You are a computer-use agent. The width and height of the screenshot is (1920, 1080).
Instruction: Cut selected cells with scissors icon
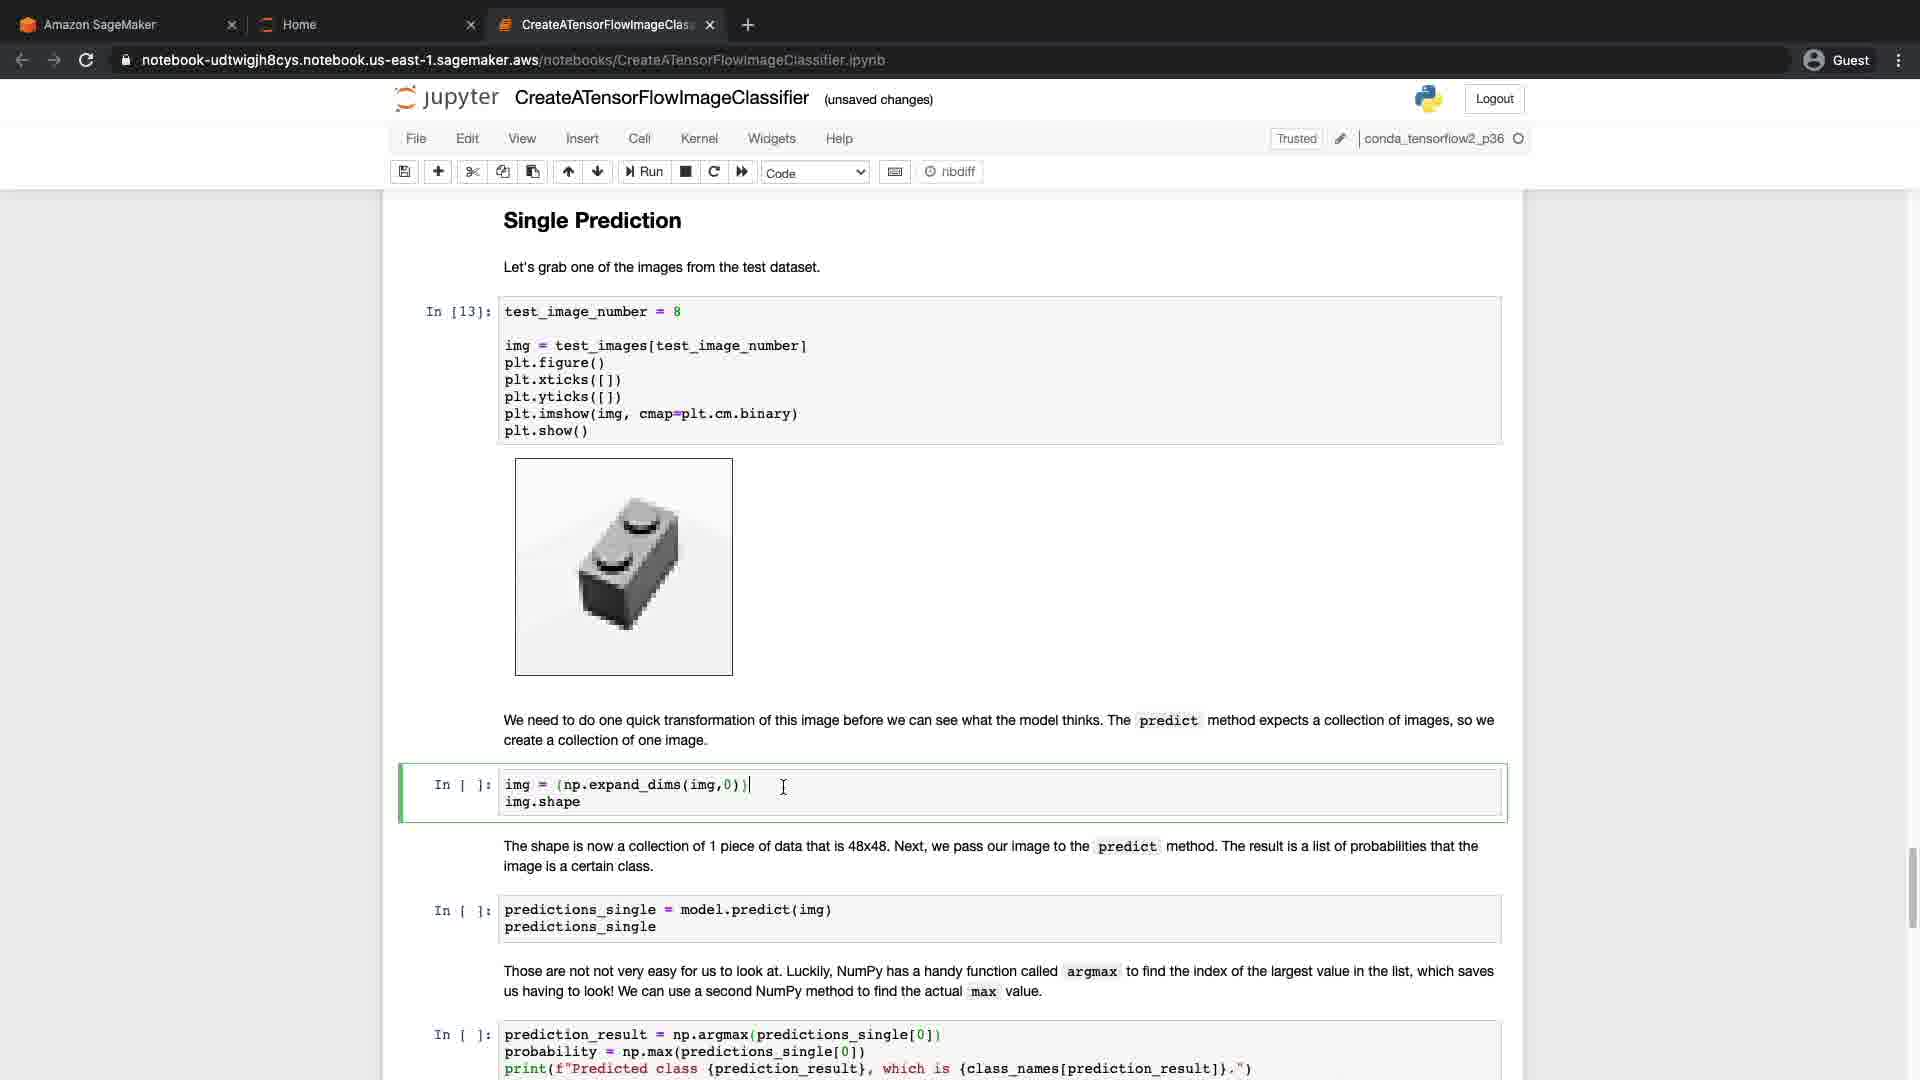[x=473, y=172]
